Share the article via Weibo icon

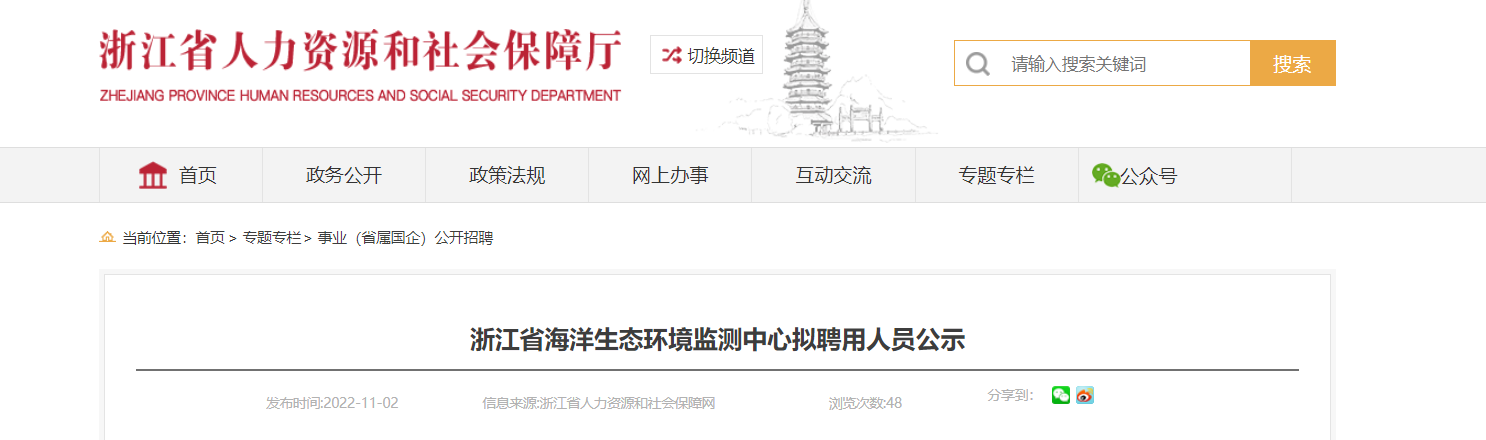pyautogui.click(x=1085, y=395)
